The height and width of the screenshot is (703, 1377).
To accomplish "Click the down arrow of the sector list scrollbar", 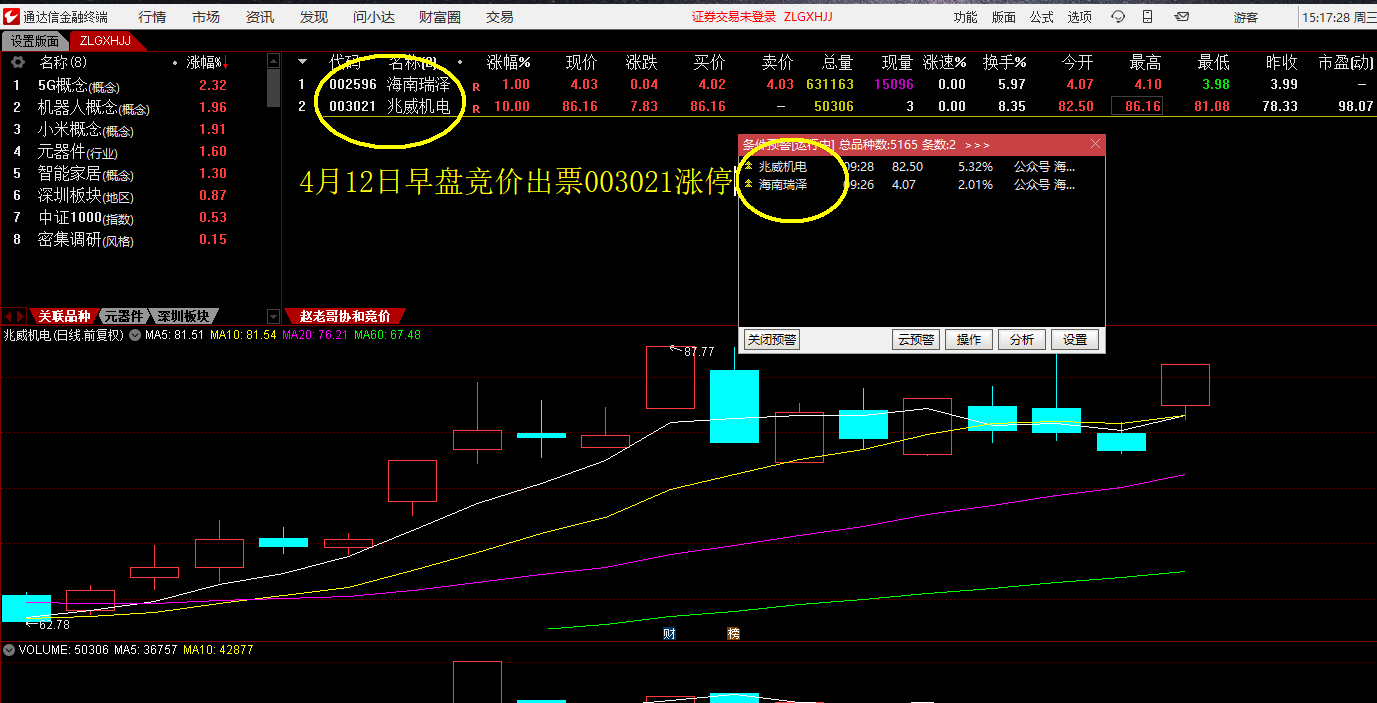I will click(x=274, y=316).
